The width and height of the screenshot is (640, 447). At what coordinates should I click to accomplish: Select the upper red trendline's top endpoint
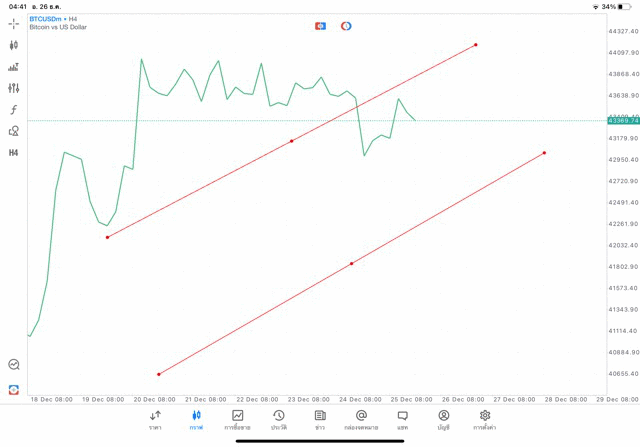pos(476,44)
